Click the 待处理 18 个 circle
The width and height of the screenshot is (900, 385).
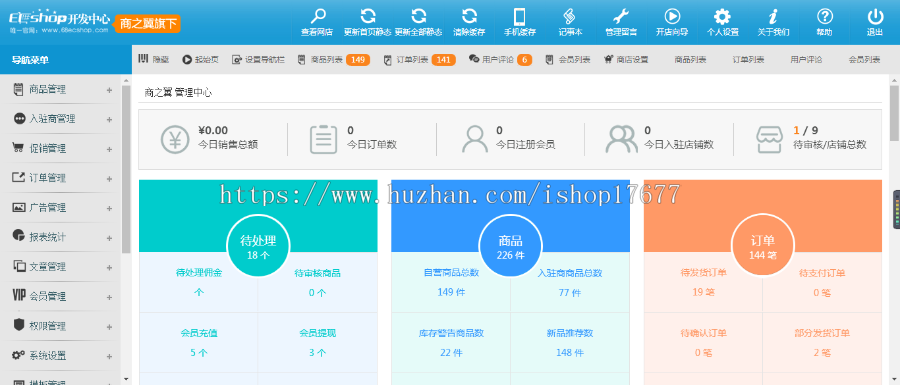tap(258, 246)
